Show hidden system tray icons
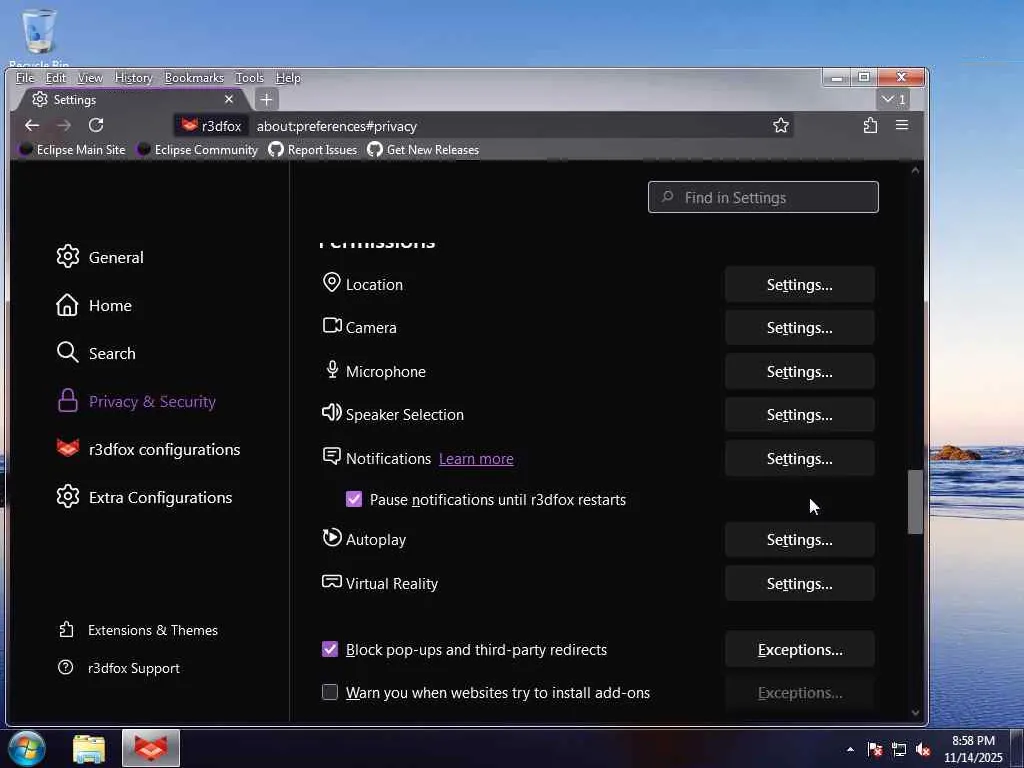 coord(850,749)
